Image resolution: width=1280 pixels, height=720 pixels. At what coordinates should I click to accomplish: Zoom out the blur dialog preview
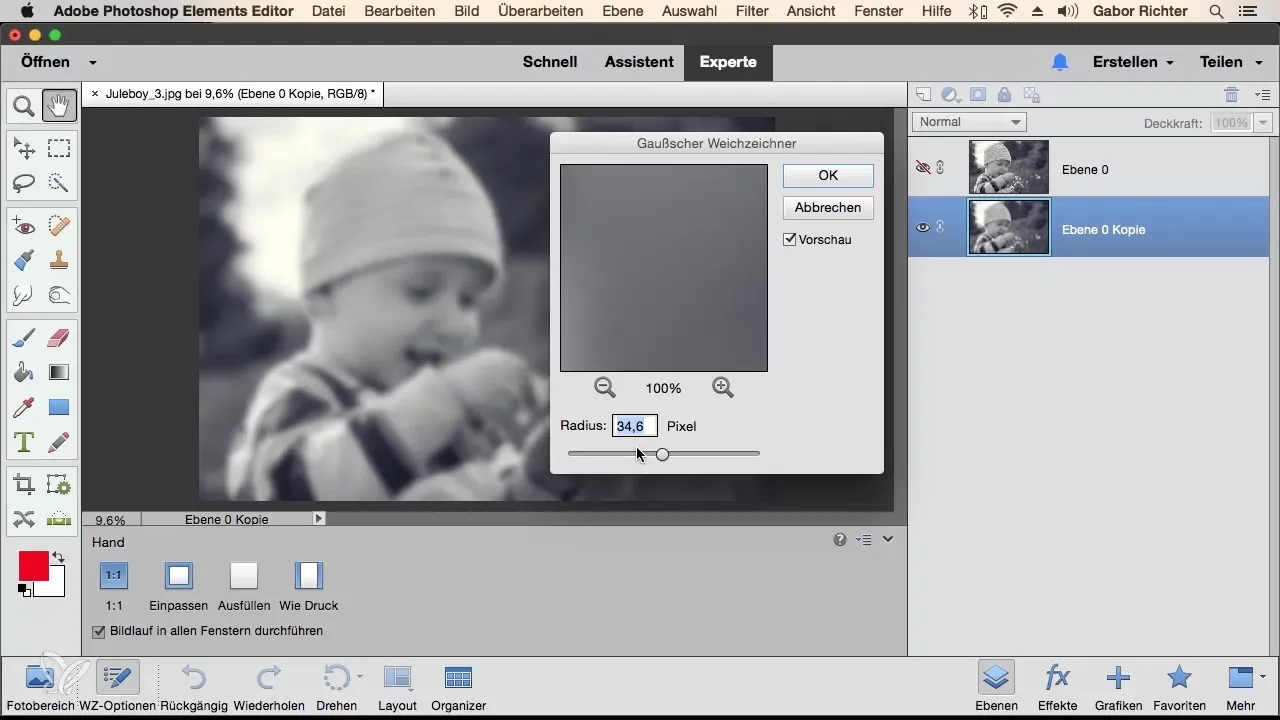tap(605, 387)
